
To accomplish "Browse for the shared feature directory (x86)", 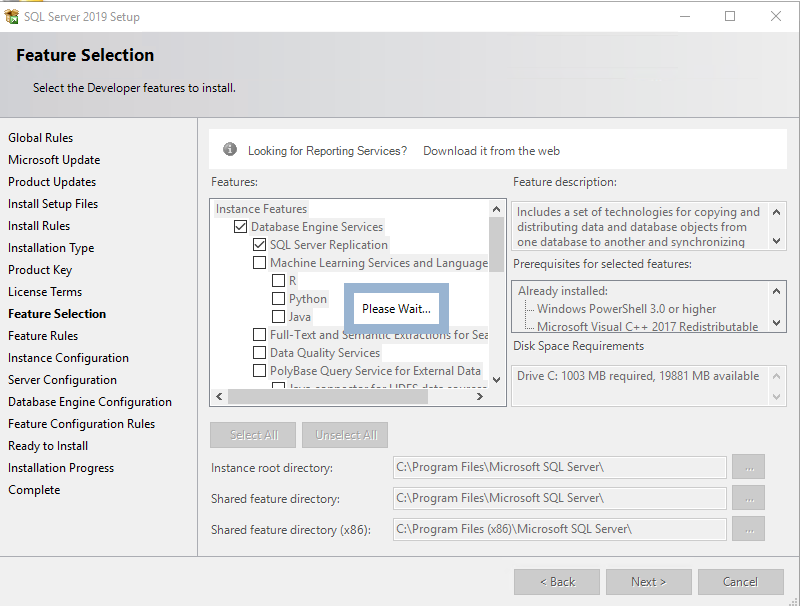I will point(748,528).
